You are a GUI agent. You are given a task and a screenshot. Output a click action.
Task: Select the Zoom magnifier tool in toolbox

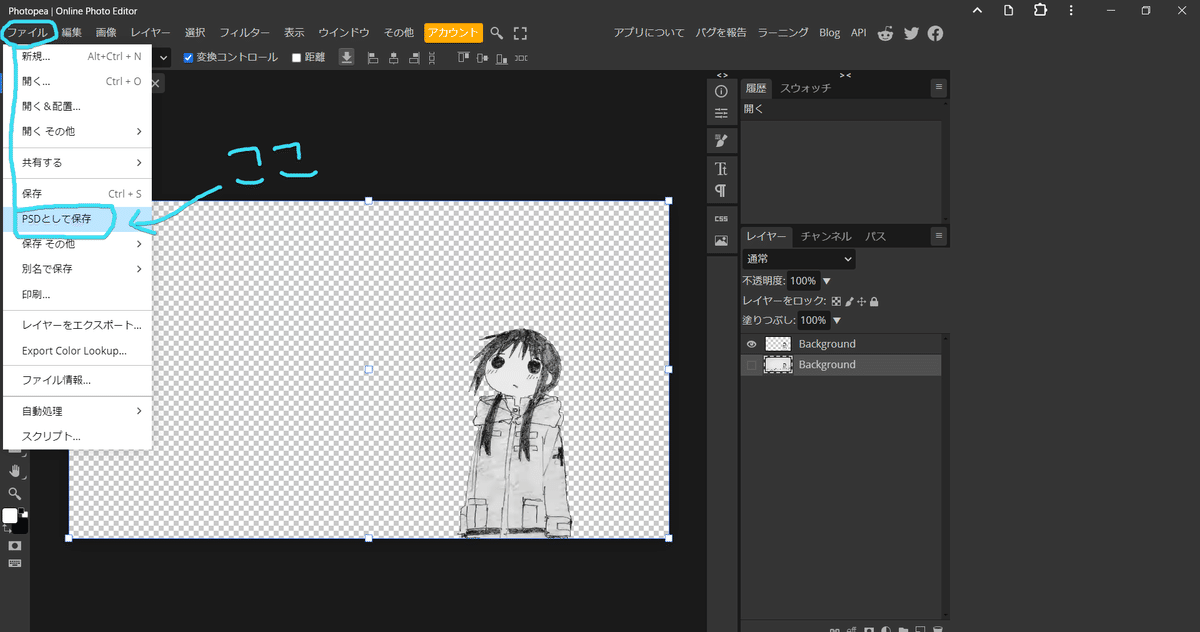click(14, 493)
